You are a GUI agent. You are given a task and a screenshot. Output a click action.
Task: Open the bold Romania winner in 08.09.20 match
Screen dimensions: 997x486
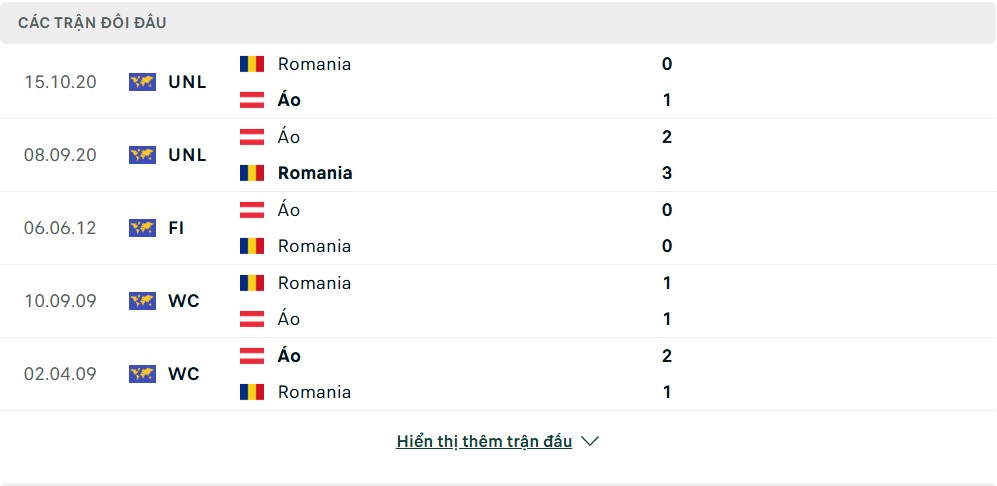pyautogui.click(x=315, y=173)
